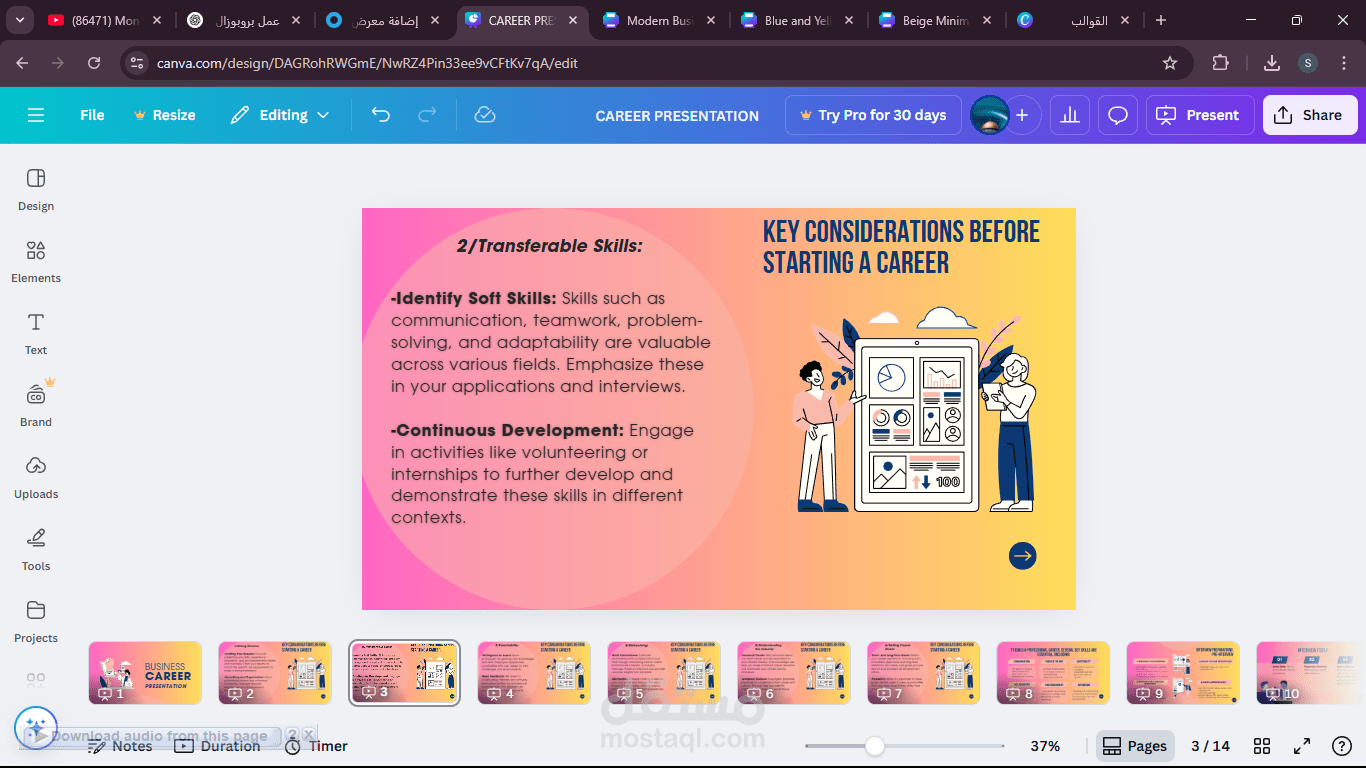
Task: Click the tablet illustration on the slide
Action: (x=916, y=425)
